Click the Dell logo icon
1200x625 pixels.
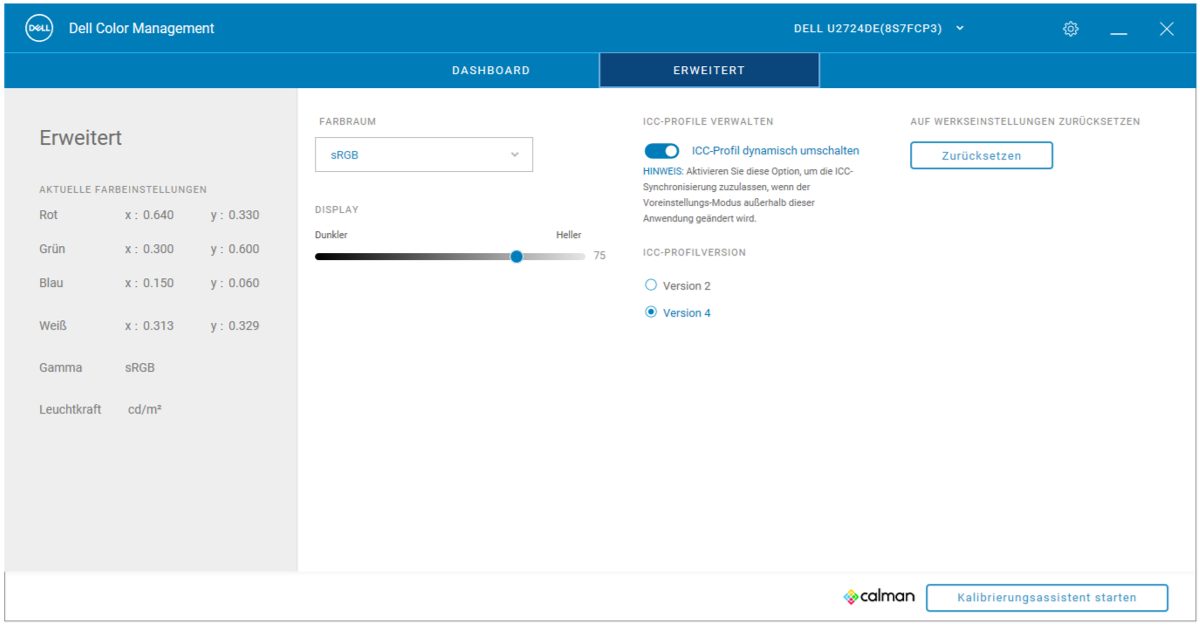tap(38, 29)
